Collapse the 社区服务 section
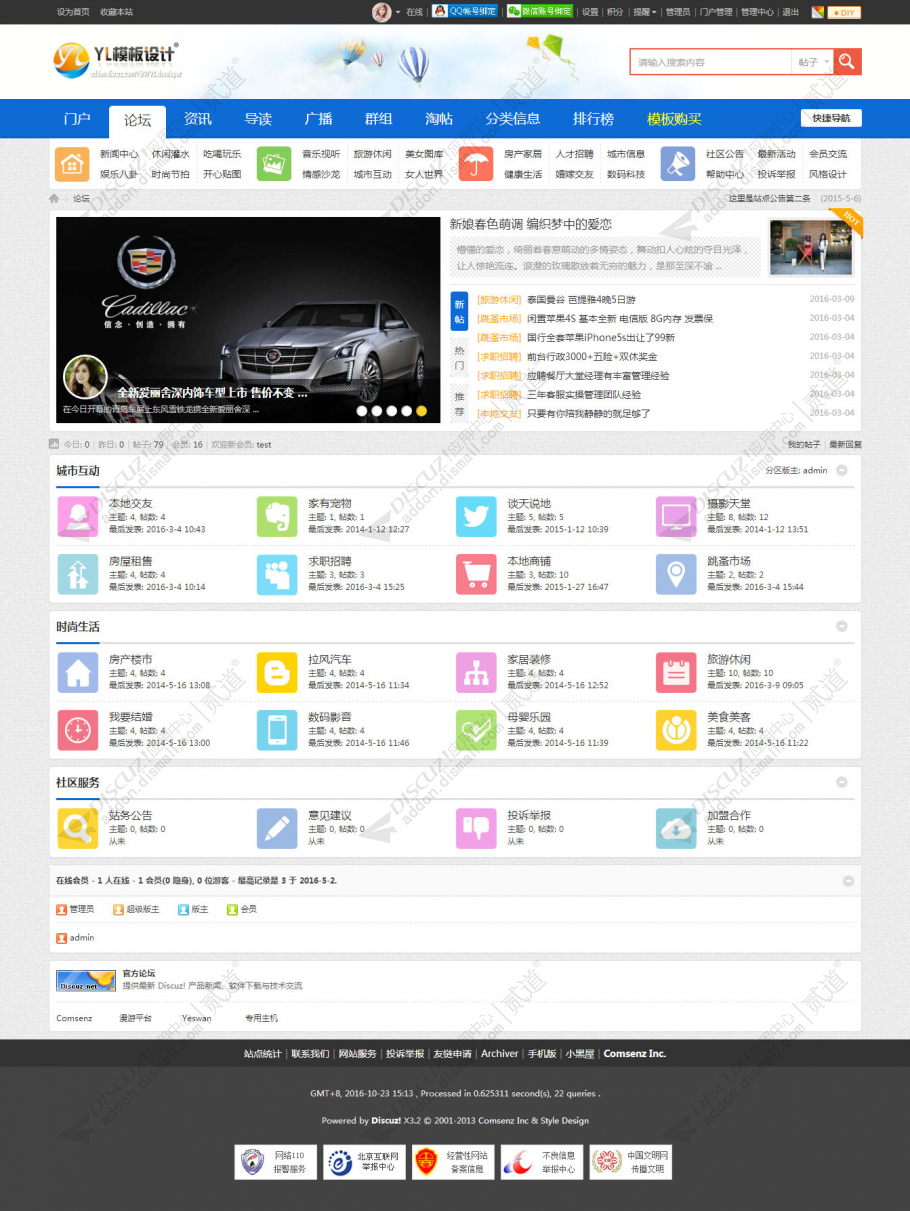Screen dimensions: 910x1211 (x=842, y=782)
